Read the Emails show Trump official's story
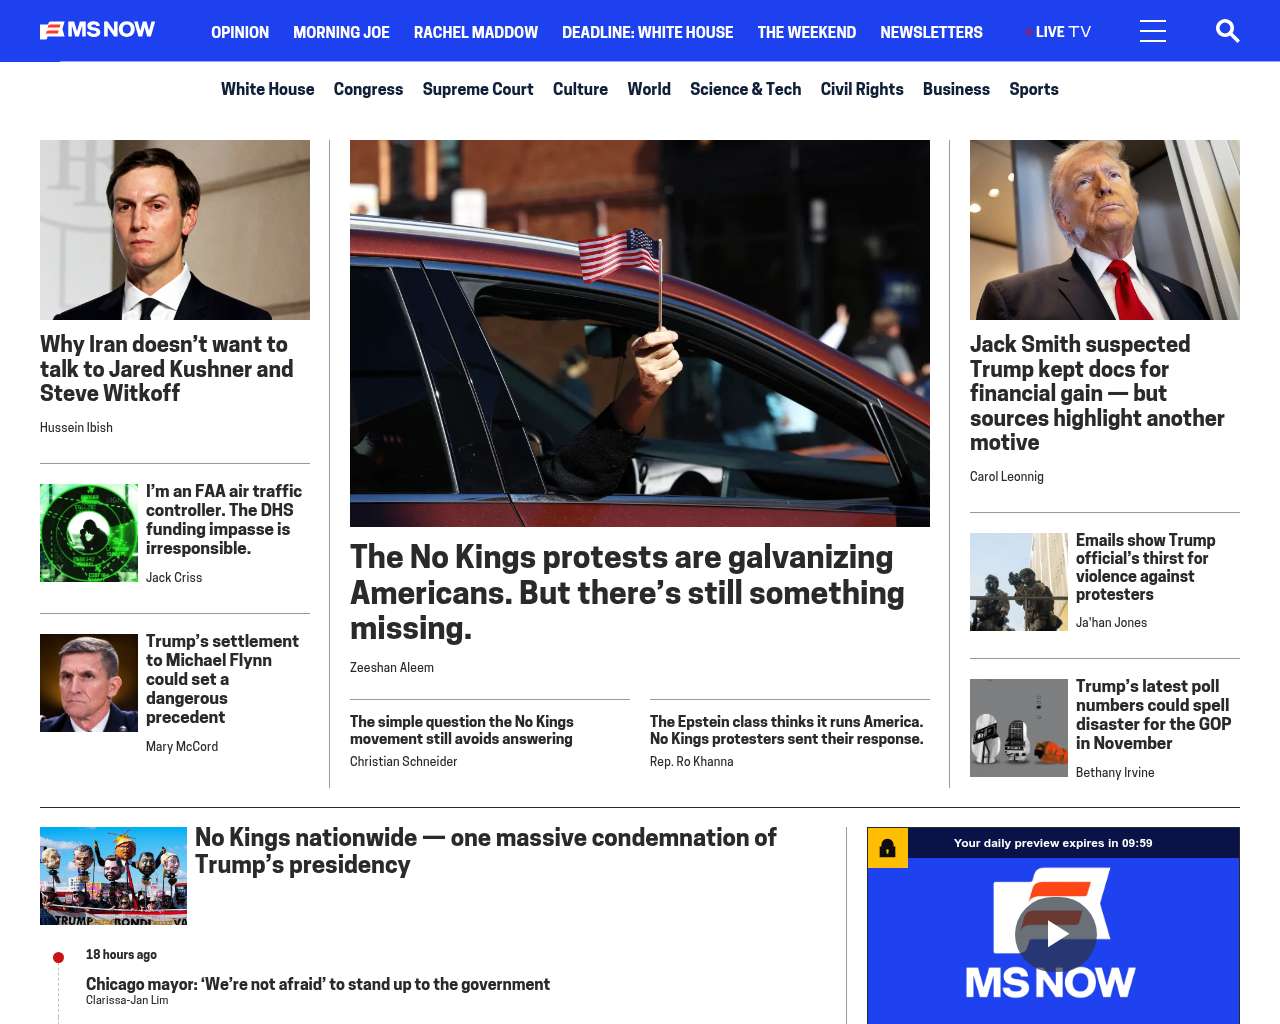Image resolution: width=1280 pixels, height=1024 pixels. pyautogui.click(x=1146, y=567)
